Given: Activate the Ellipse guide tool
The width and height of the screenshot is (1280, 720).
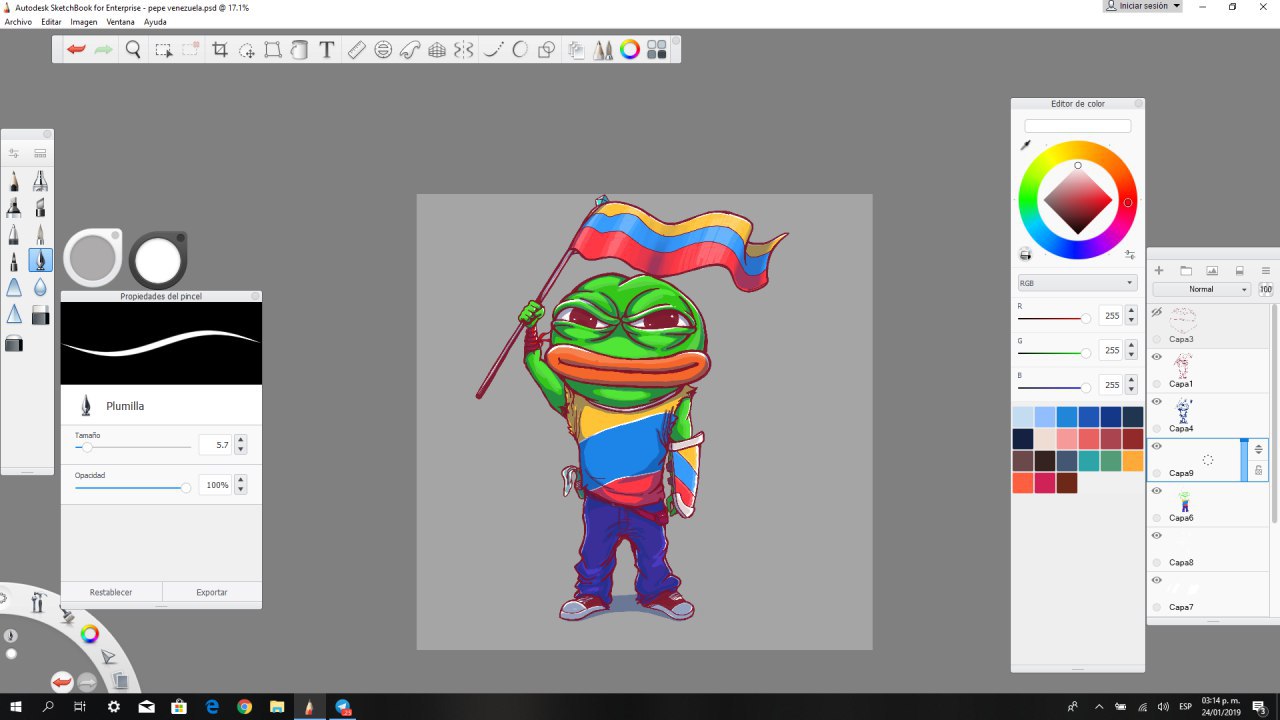Looking at the screenshot, I should pyautogui.click(x=383, y=49).
